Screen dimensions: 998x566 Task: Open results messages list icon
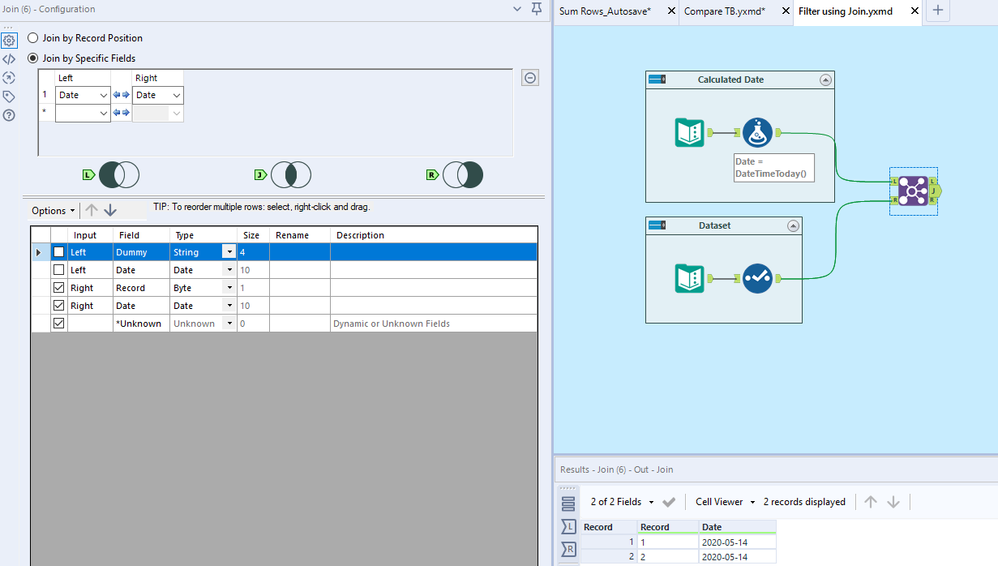(568, 504)
